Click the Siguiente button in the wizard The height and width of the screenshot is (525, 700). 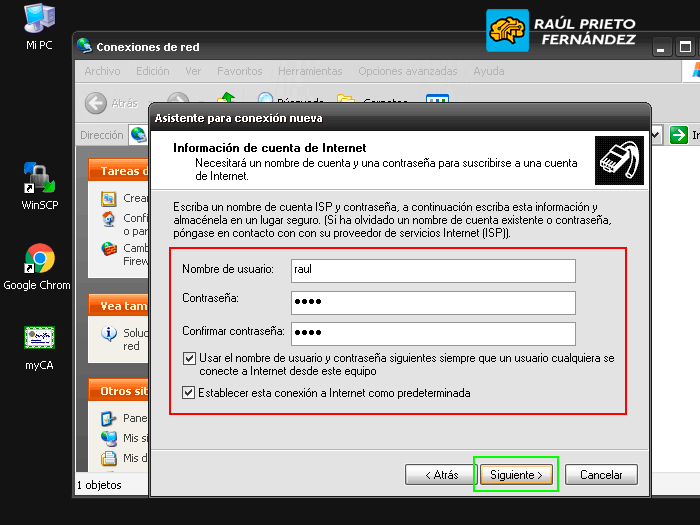(x=515, y=474)
